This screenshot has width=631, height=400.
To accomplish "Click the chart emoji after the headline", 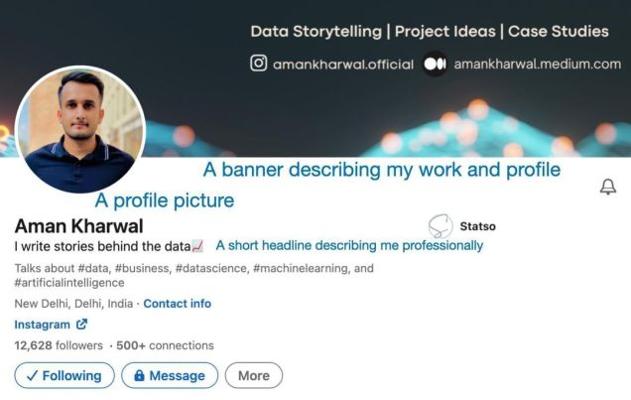I will click(x=198, y=246).
